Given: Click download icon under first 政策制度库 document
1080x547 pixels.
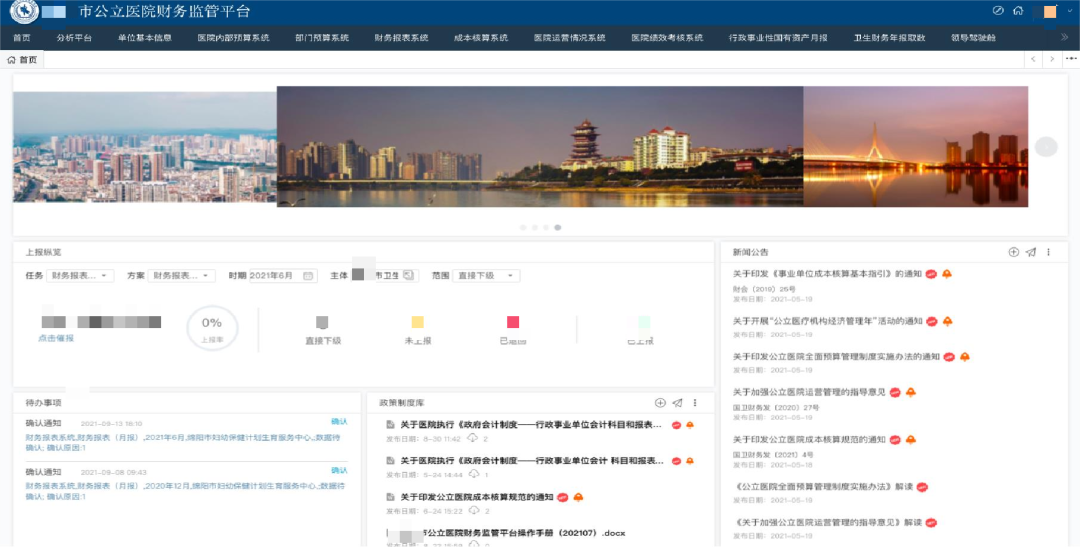Looking at the screenshot, I should (473, 438).
